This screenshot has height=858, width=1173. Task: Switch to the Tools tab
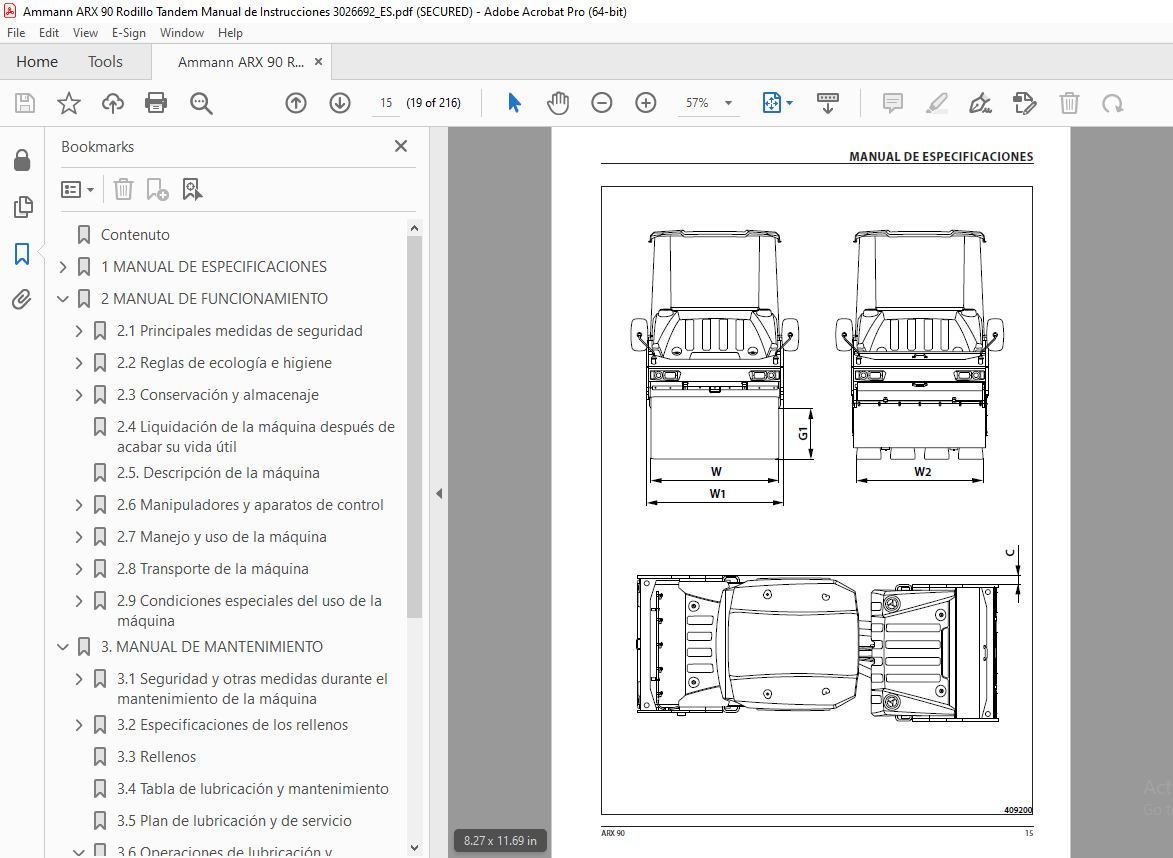pyautogui.click(x=105, y=62)
